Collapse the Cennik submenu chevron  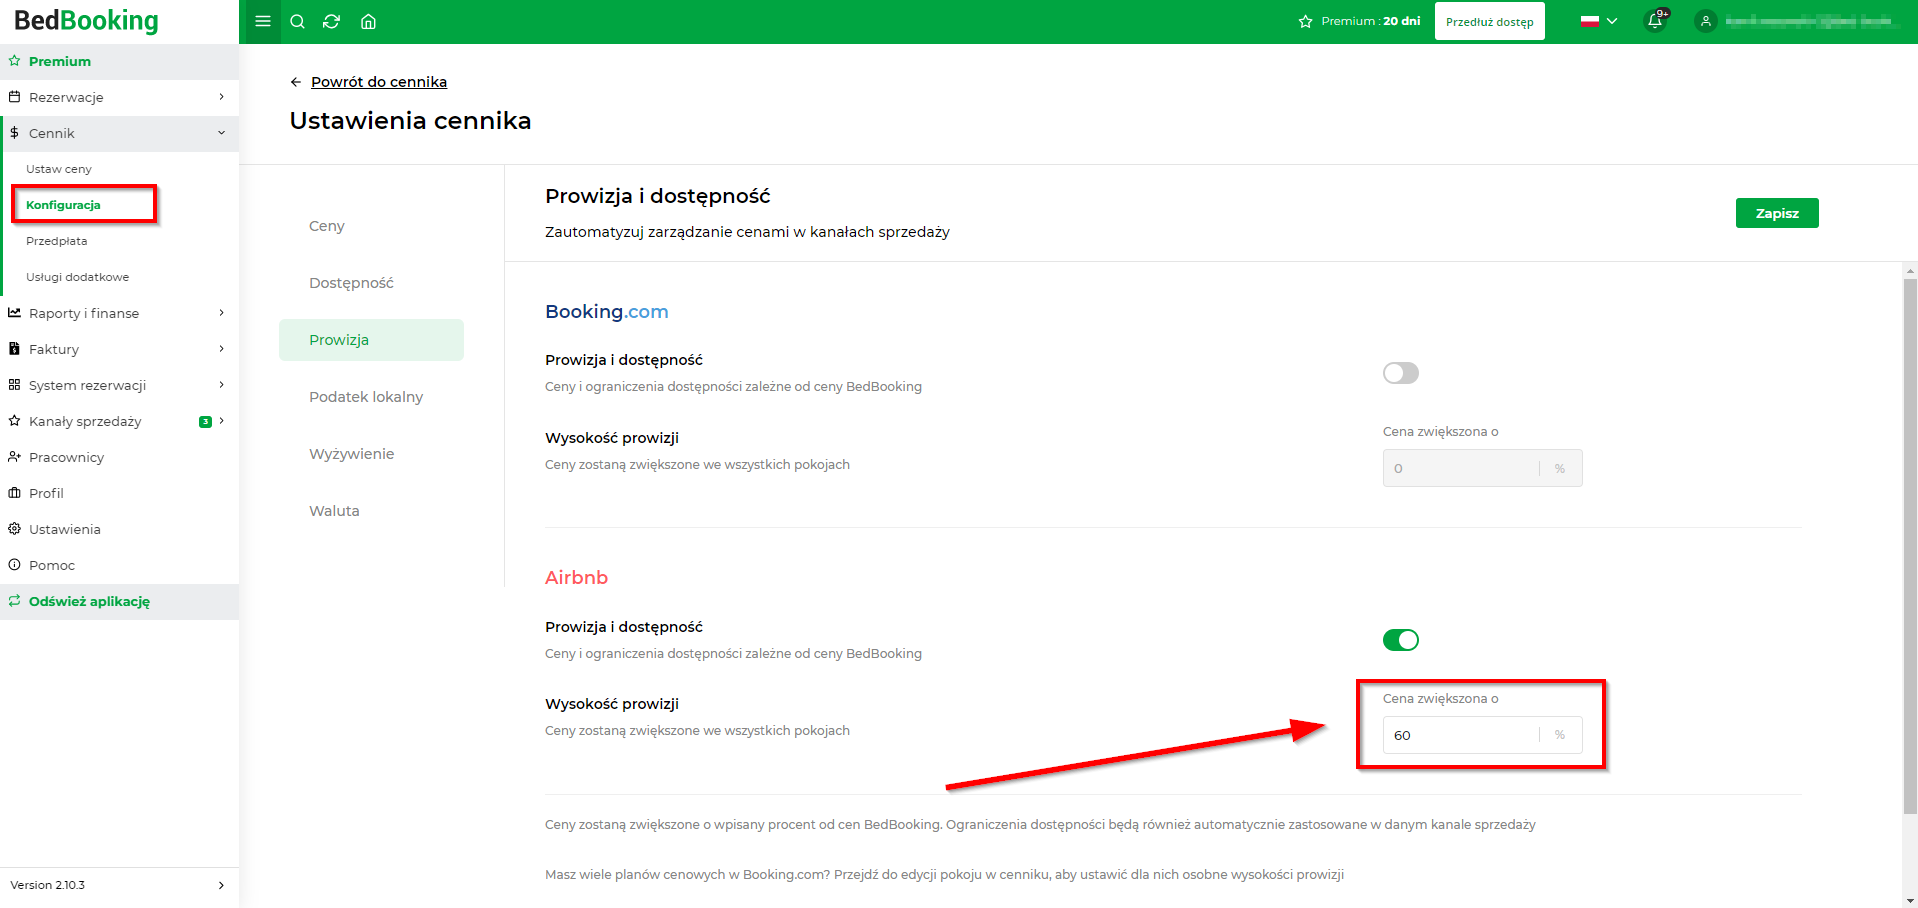pos(221,133)
